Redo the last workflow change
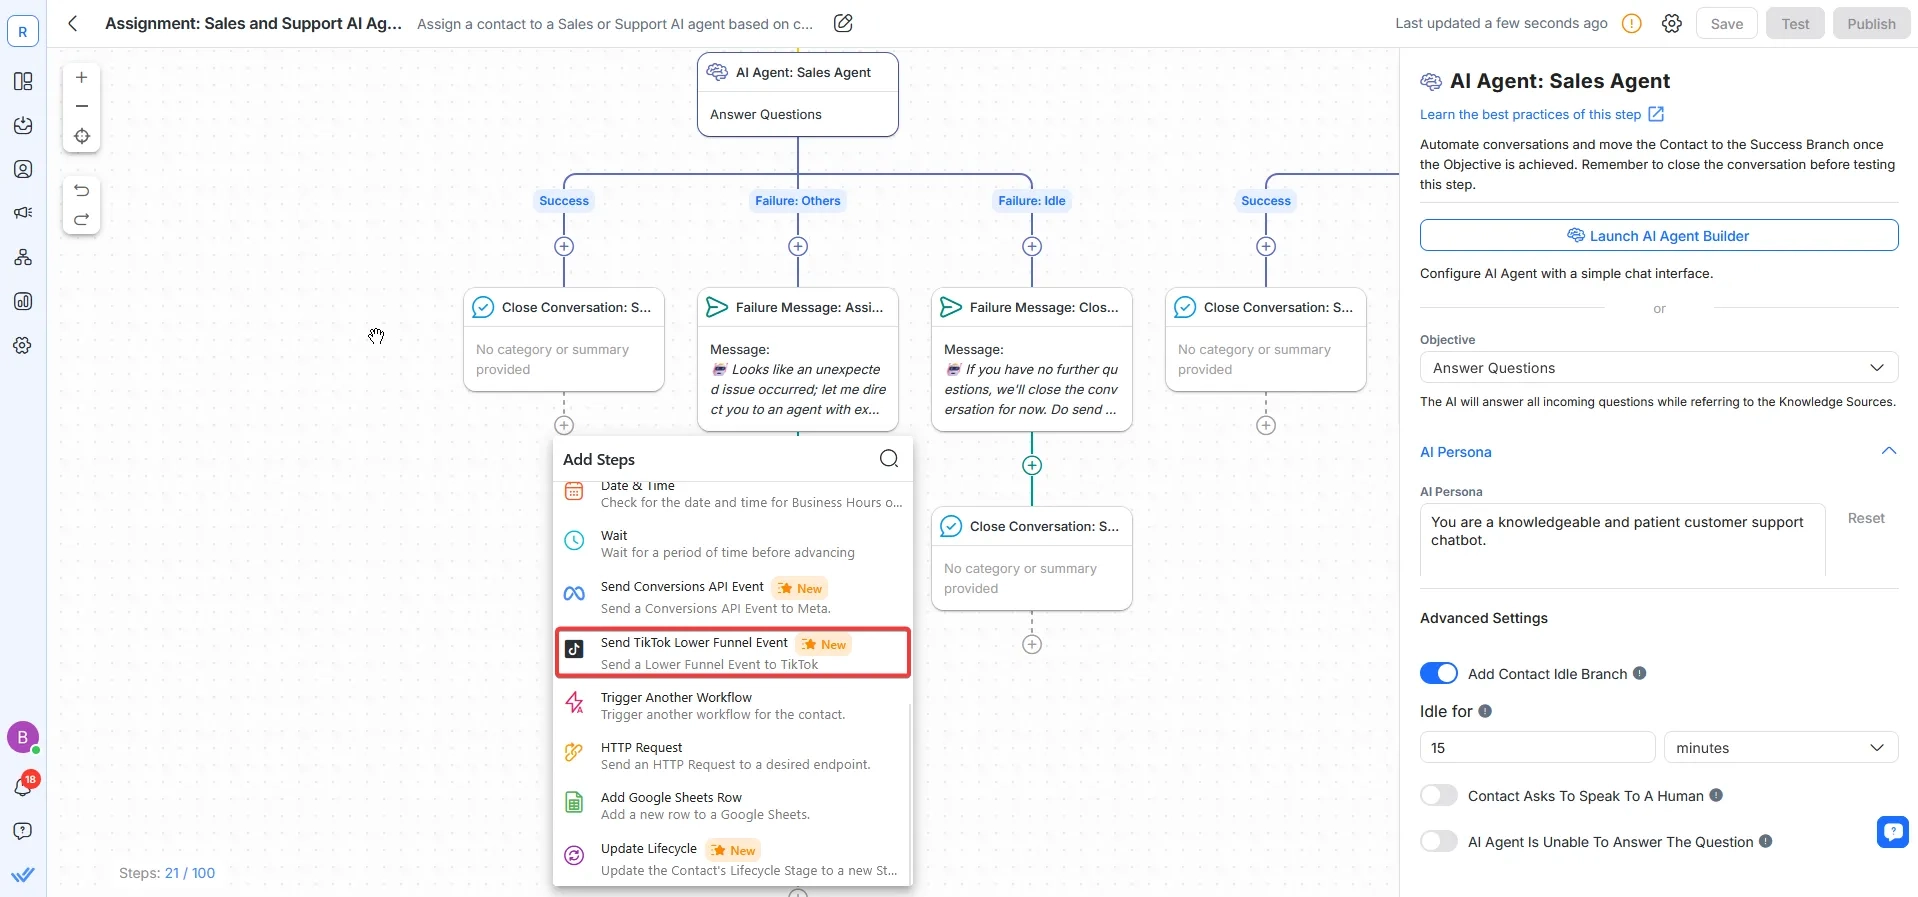This screenshot has width=1918, height=897. pyautogui.click(x=82, y=219)
